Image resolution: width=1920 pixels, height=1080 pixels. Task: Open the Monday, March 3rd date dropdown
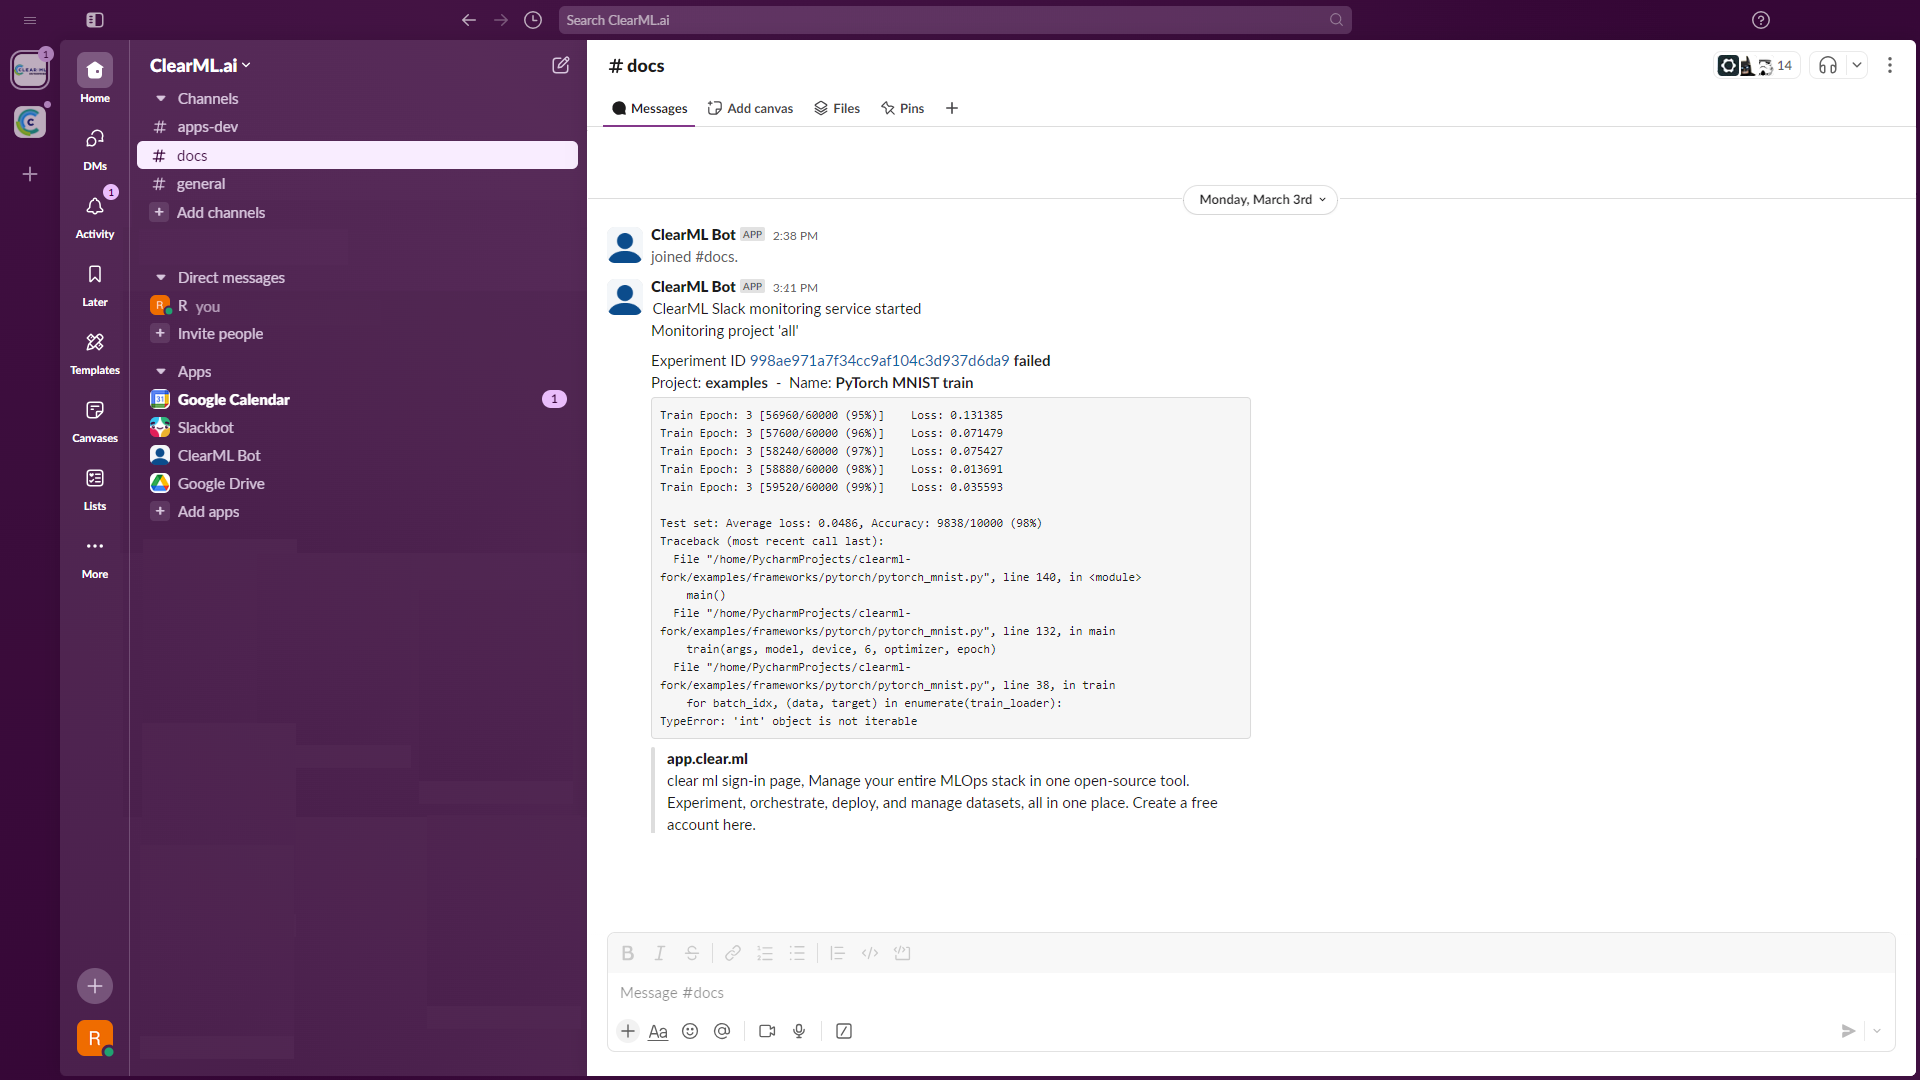(x=1260, y=199)
